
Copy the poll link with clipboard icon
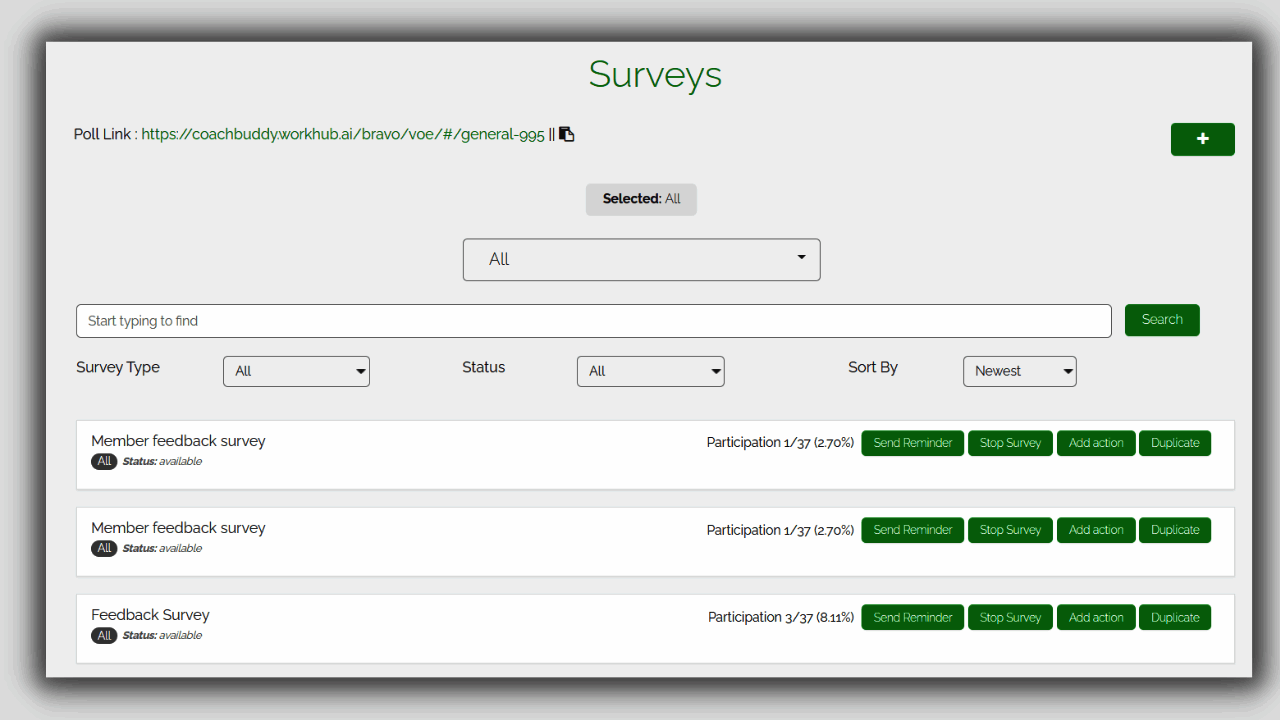(x=567, y=134)
